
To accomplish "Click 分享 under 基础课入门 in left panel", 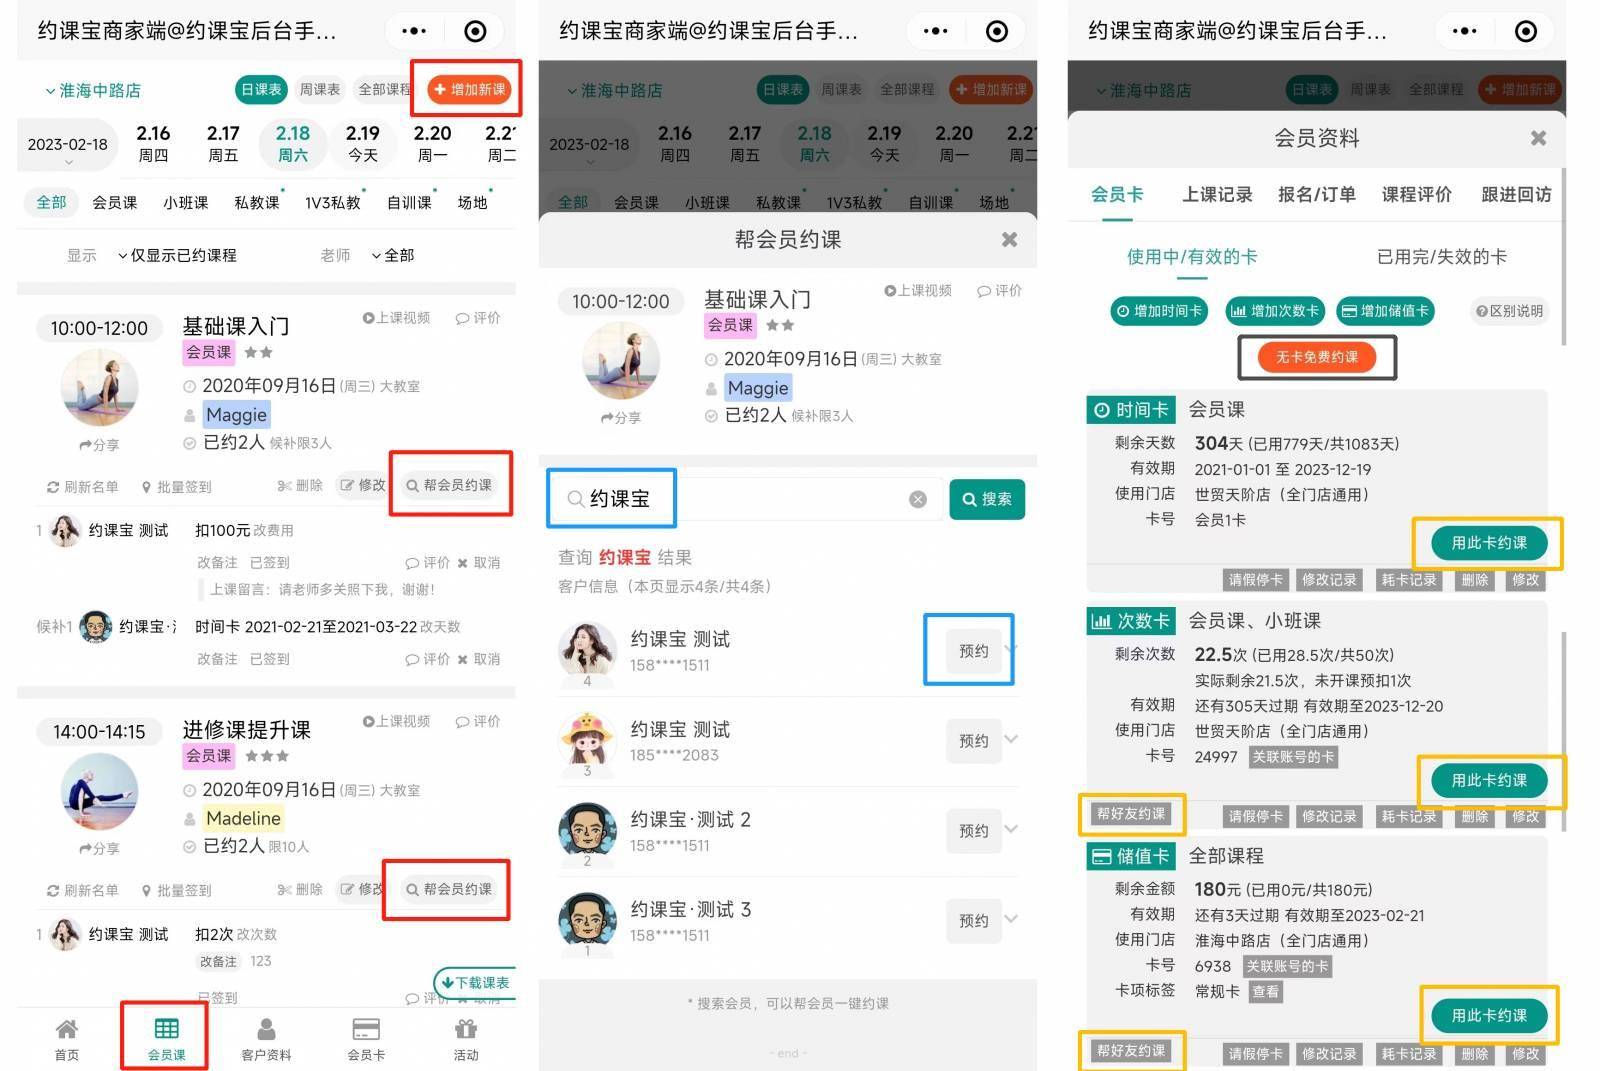I will tap(99, 445).
